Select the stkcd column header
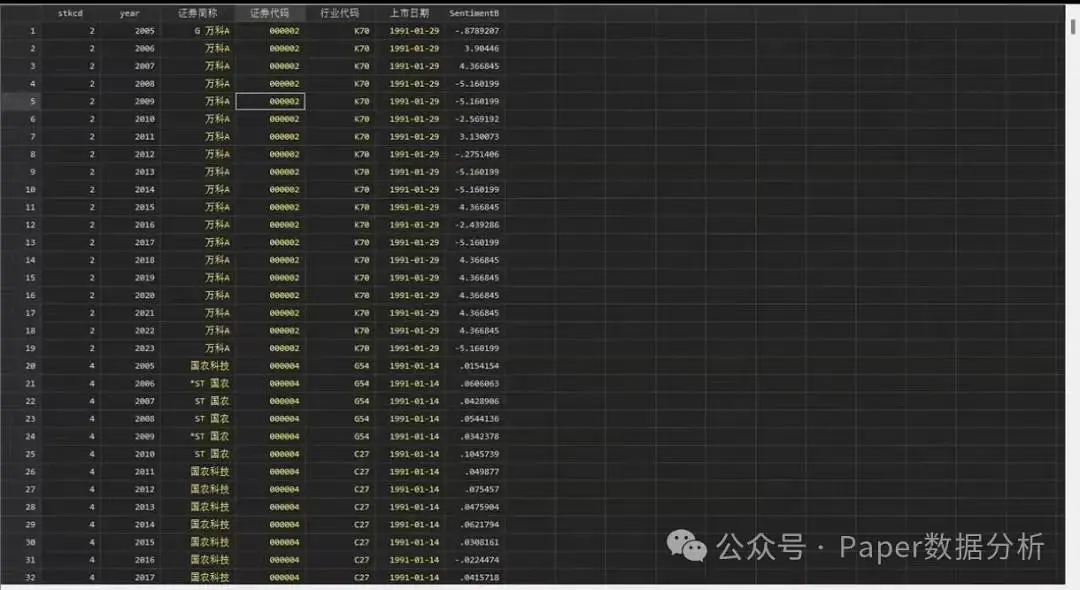The height and width of the screenshot is (590, 1080). (70, 13)
